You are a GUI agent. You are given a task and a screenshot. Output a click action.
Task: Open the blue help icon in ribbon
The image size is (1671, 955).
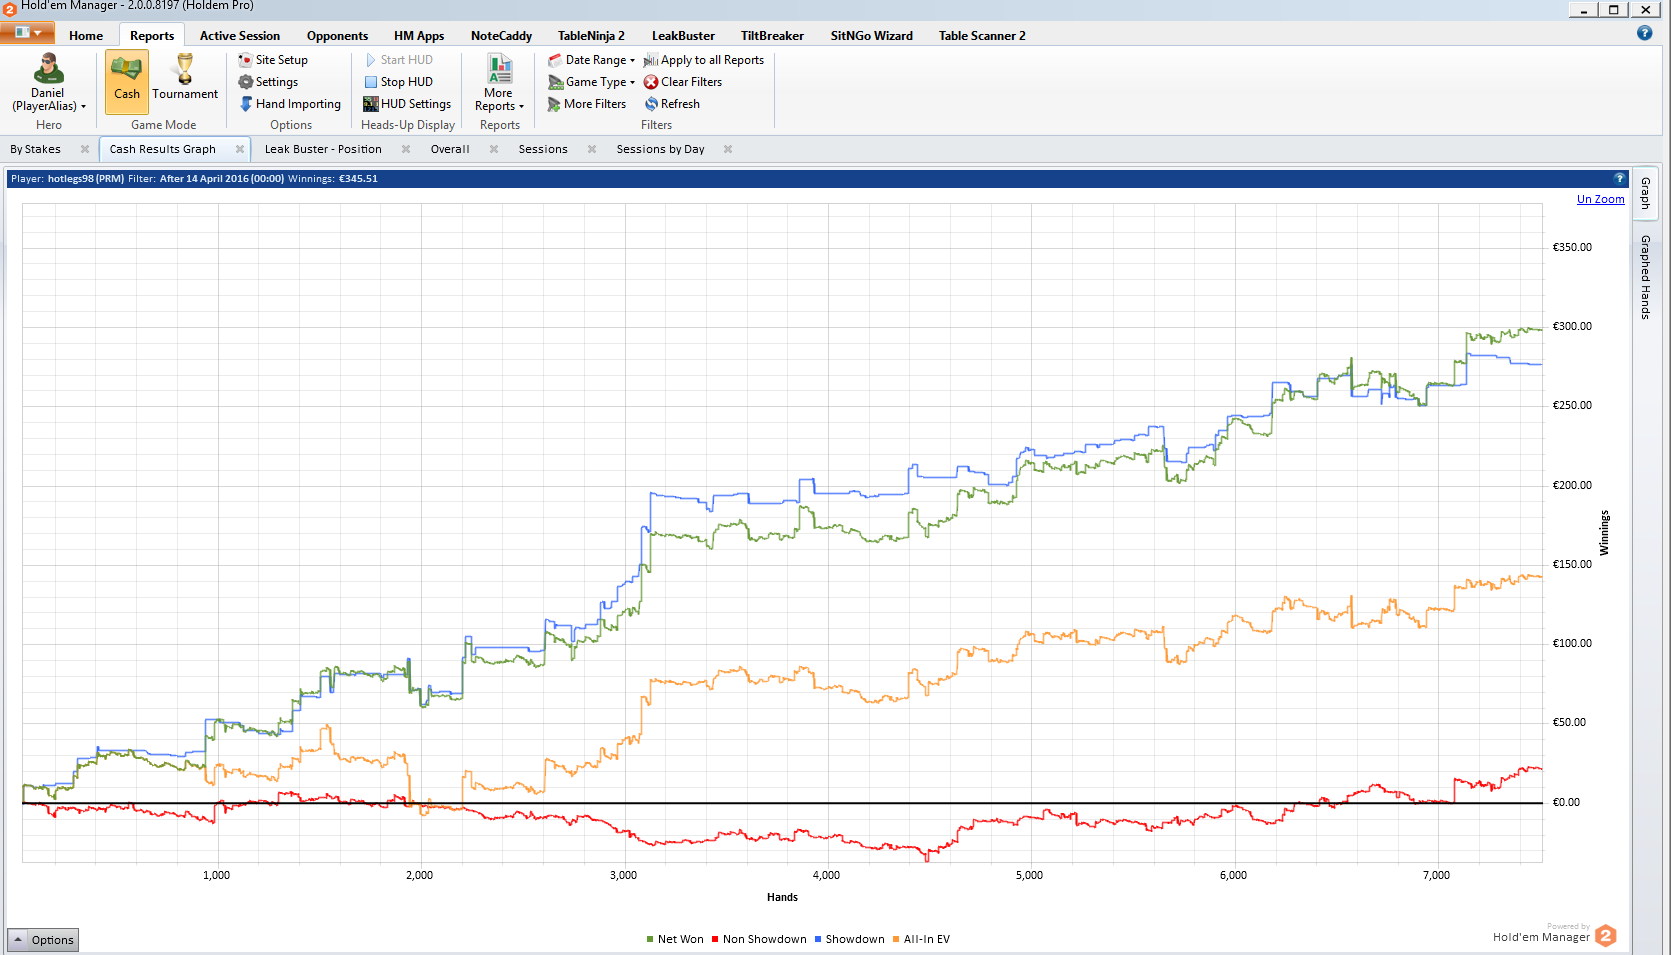pos(1644,33)
